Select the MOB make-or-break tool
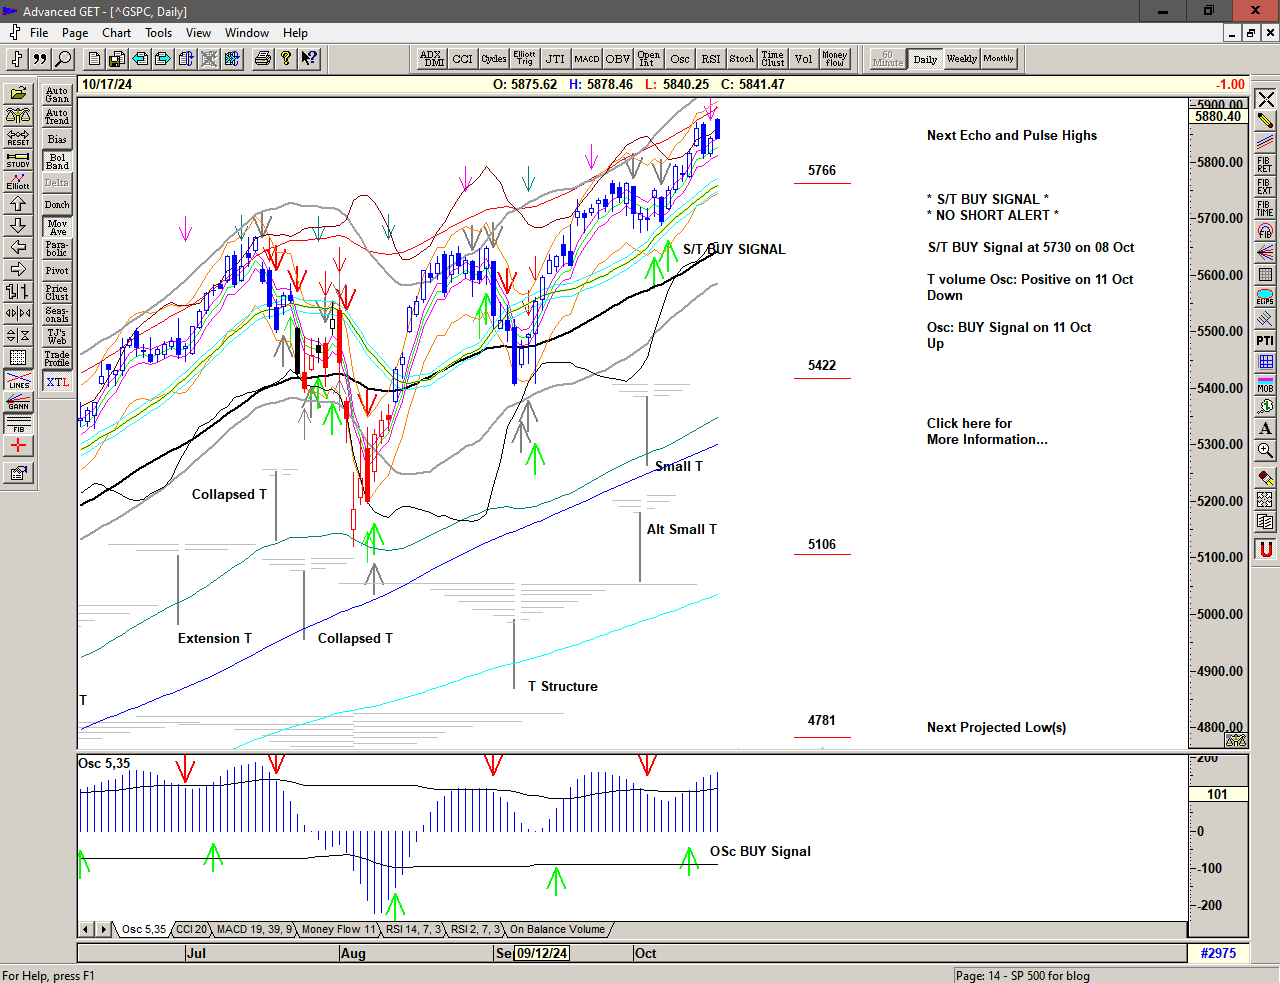 point(1265,384)
